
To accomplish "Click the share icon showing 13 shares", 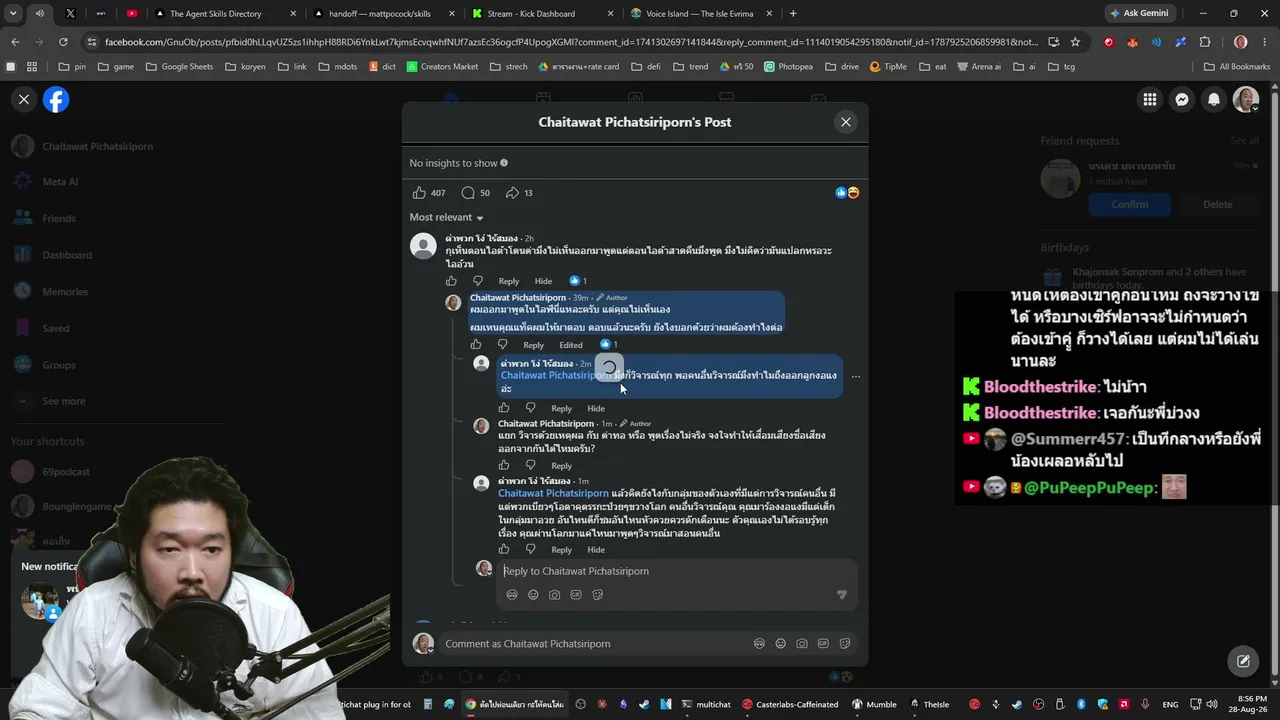I will [x=512, y=193].
